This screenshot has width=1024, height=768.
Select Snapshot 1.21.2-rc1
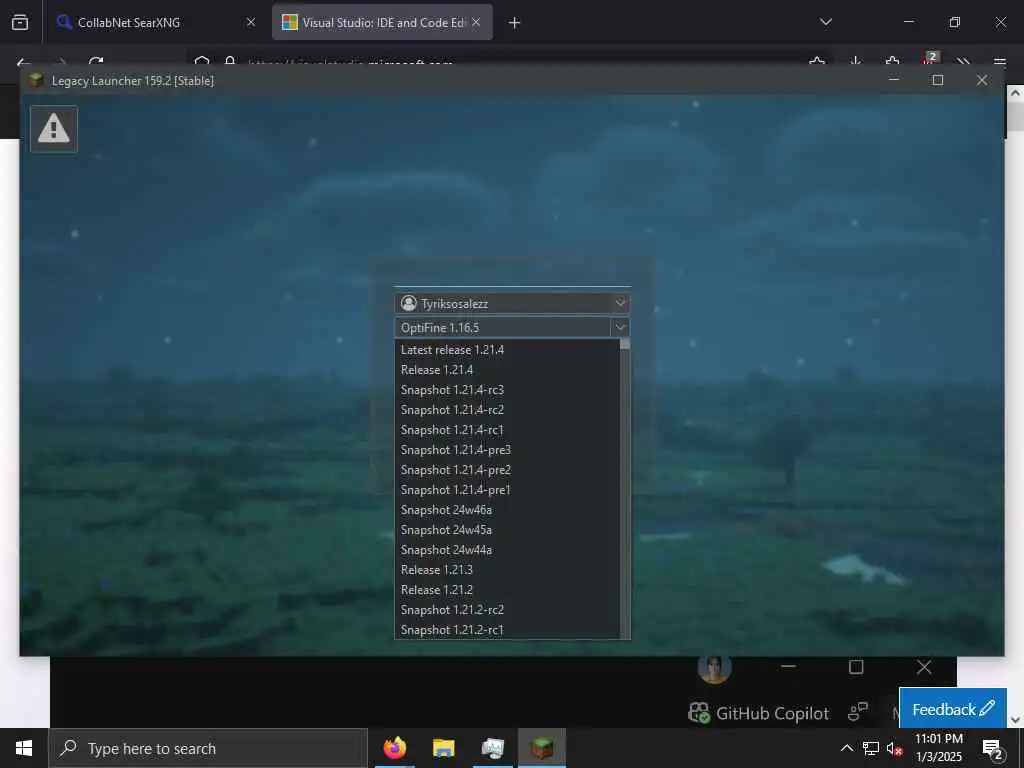507,630
